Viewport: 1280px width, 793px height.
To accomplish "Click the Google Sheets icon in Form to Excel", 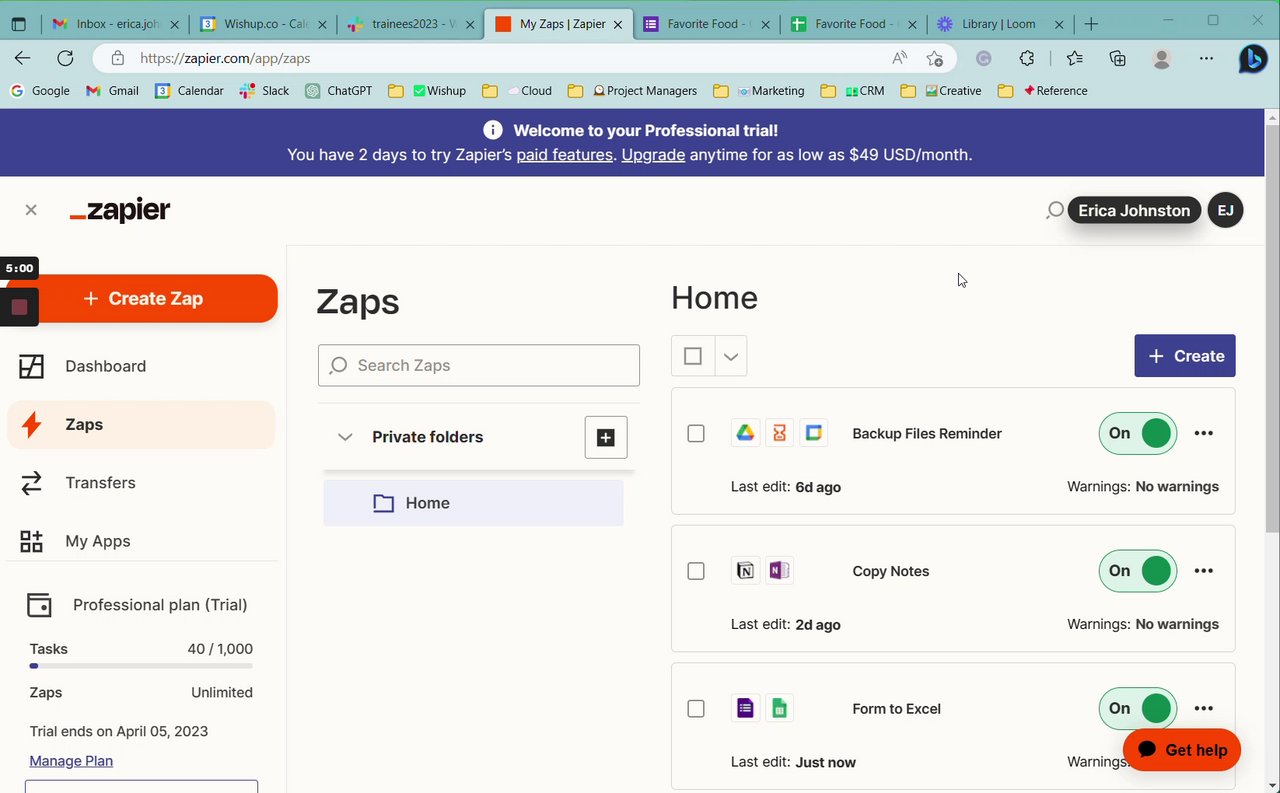I will point(779,709).
